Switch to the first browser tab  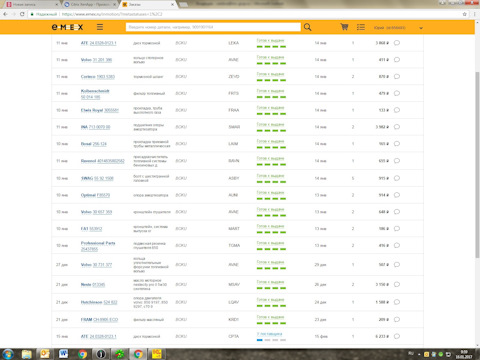coord(32,5)
